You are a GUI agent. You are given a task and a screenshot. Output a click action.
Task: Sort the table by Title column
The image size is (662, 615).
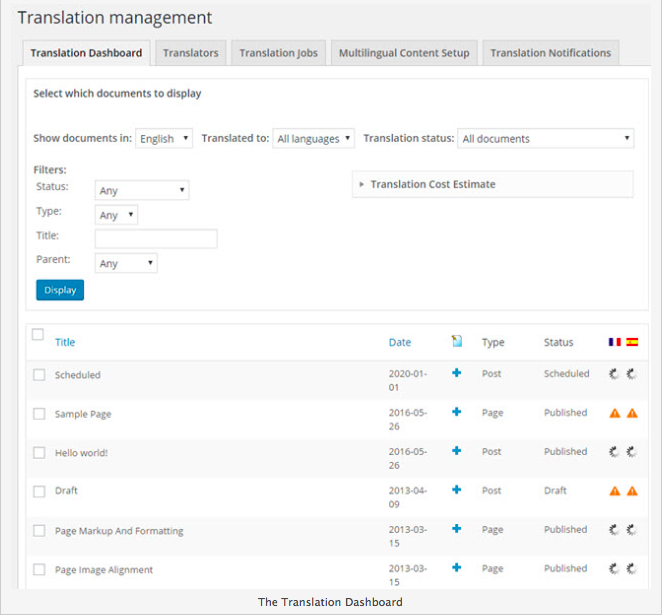point(65,342)
